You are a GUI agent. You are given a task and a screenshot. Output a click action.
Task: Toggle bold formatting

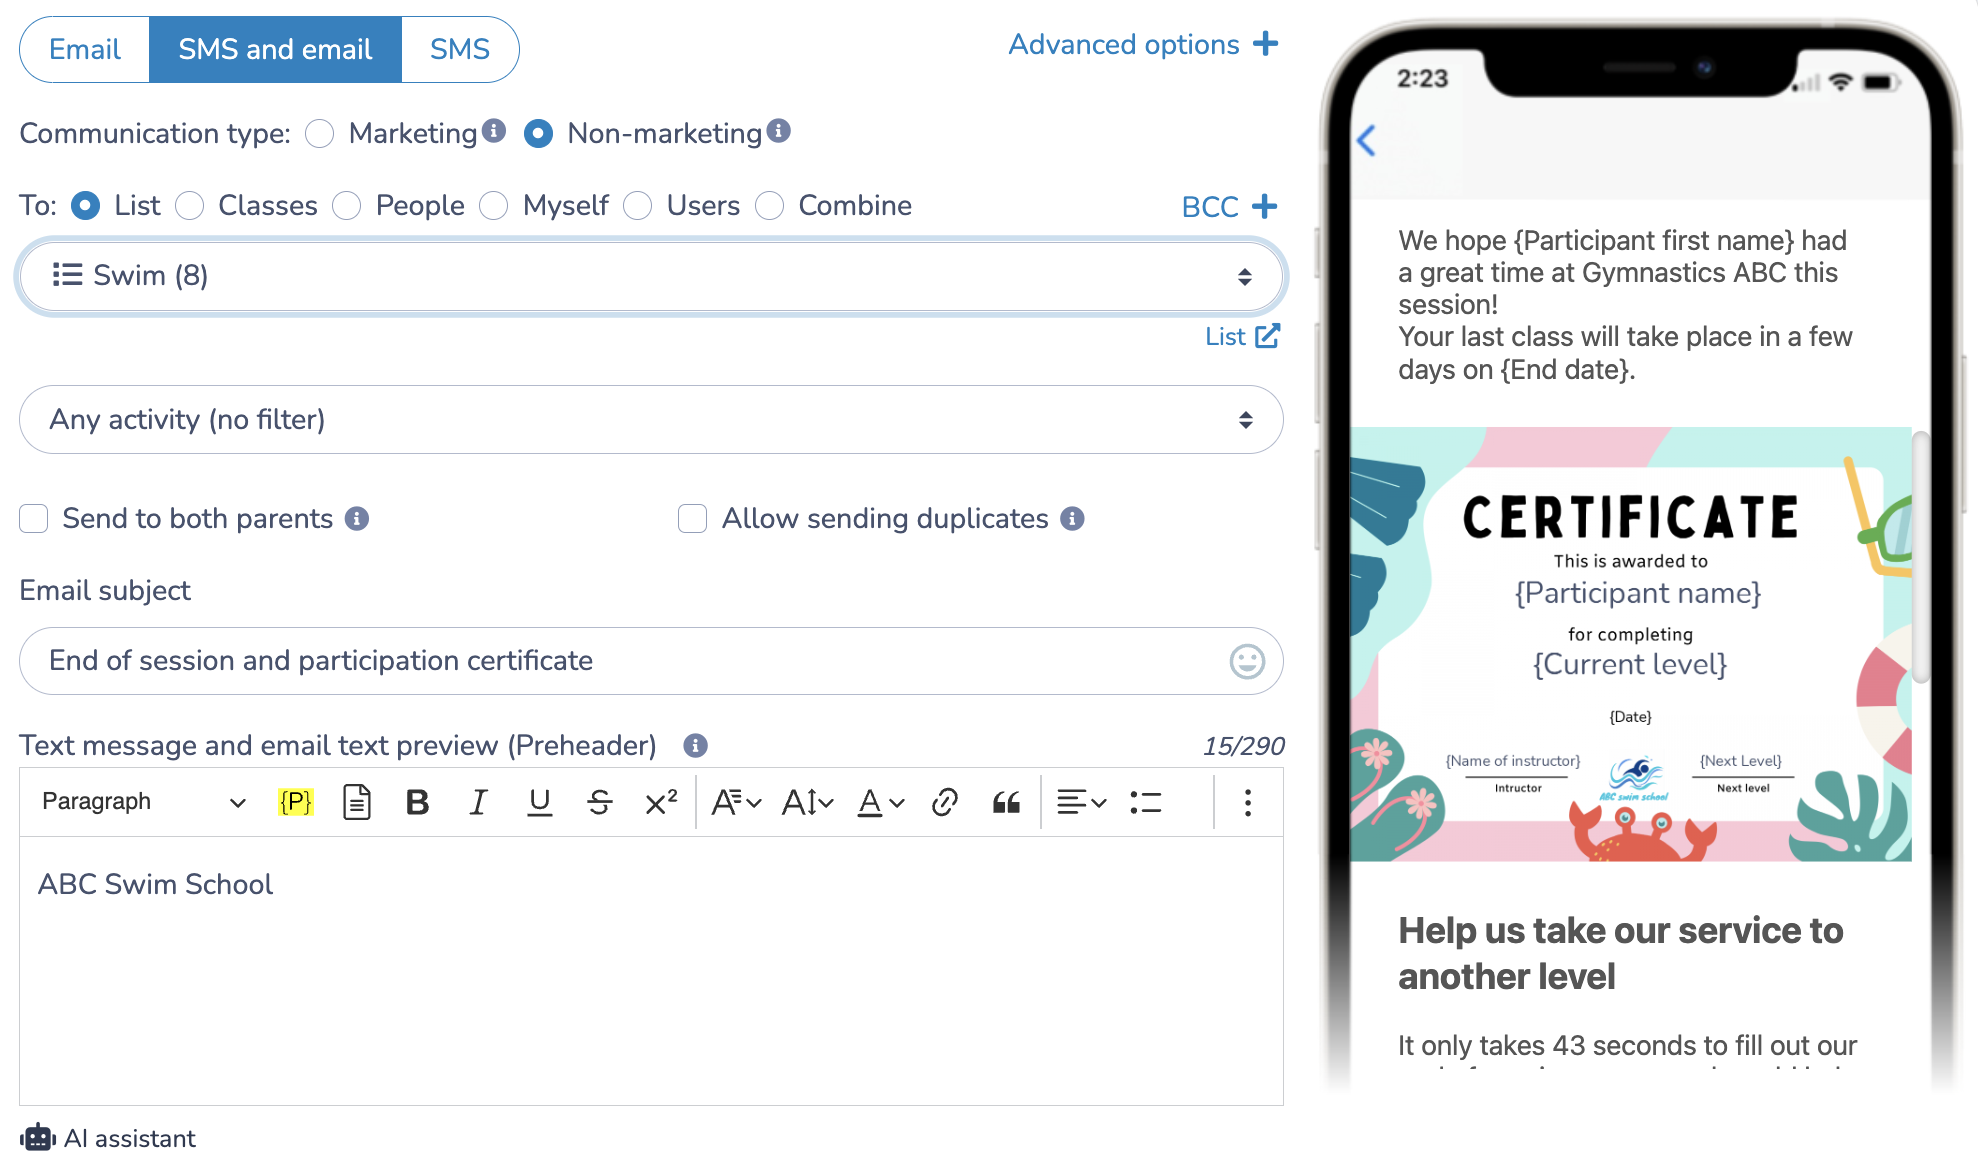[418, 802]
